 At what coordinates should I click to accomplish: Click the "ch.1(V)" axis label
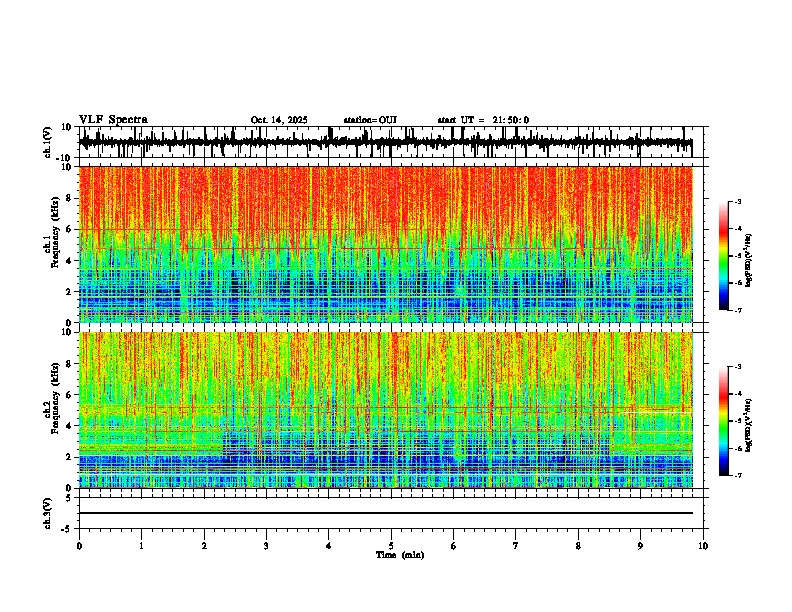tap(48, 142)
